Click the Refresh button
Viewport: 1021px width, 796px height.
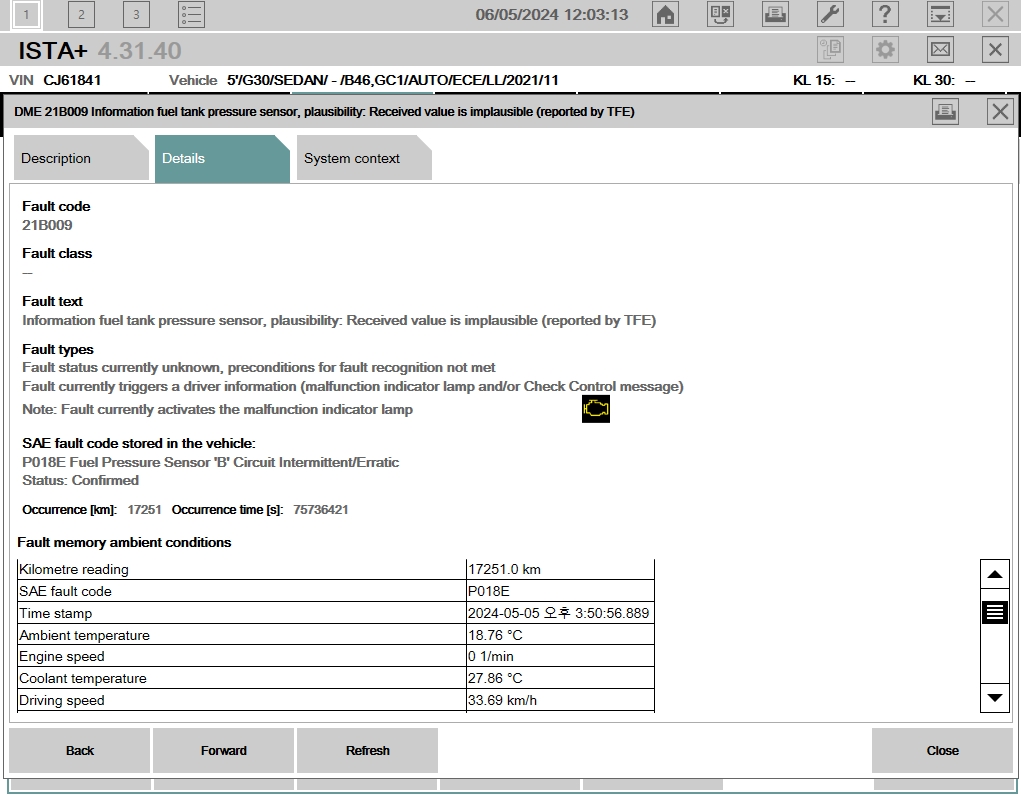[367, 750]
